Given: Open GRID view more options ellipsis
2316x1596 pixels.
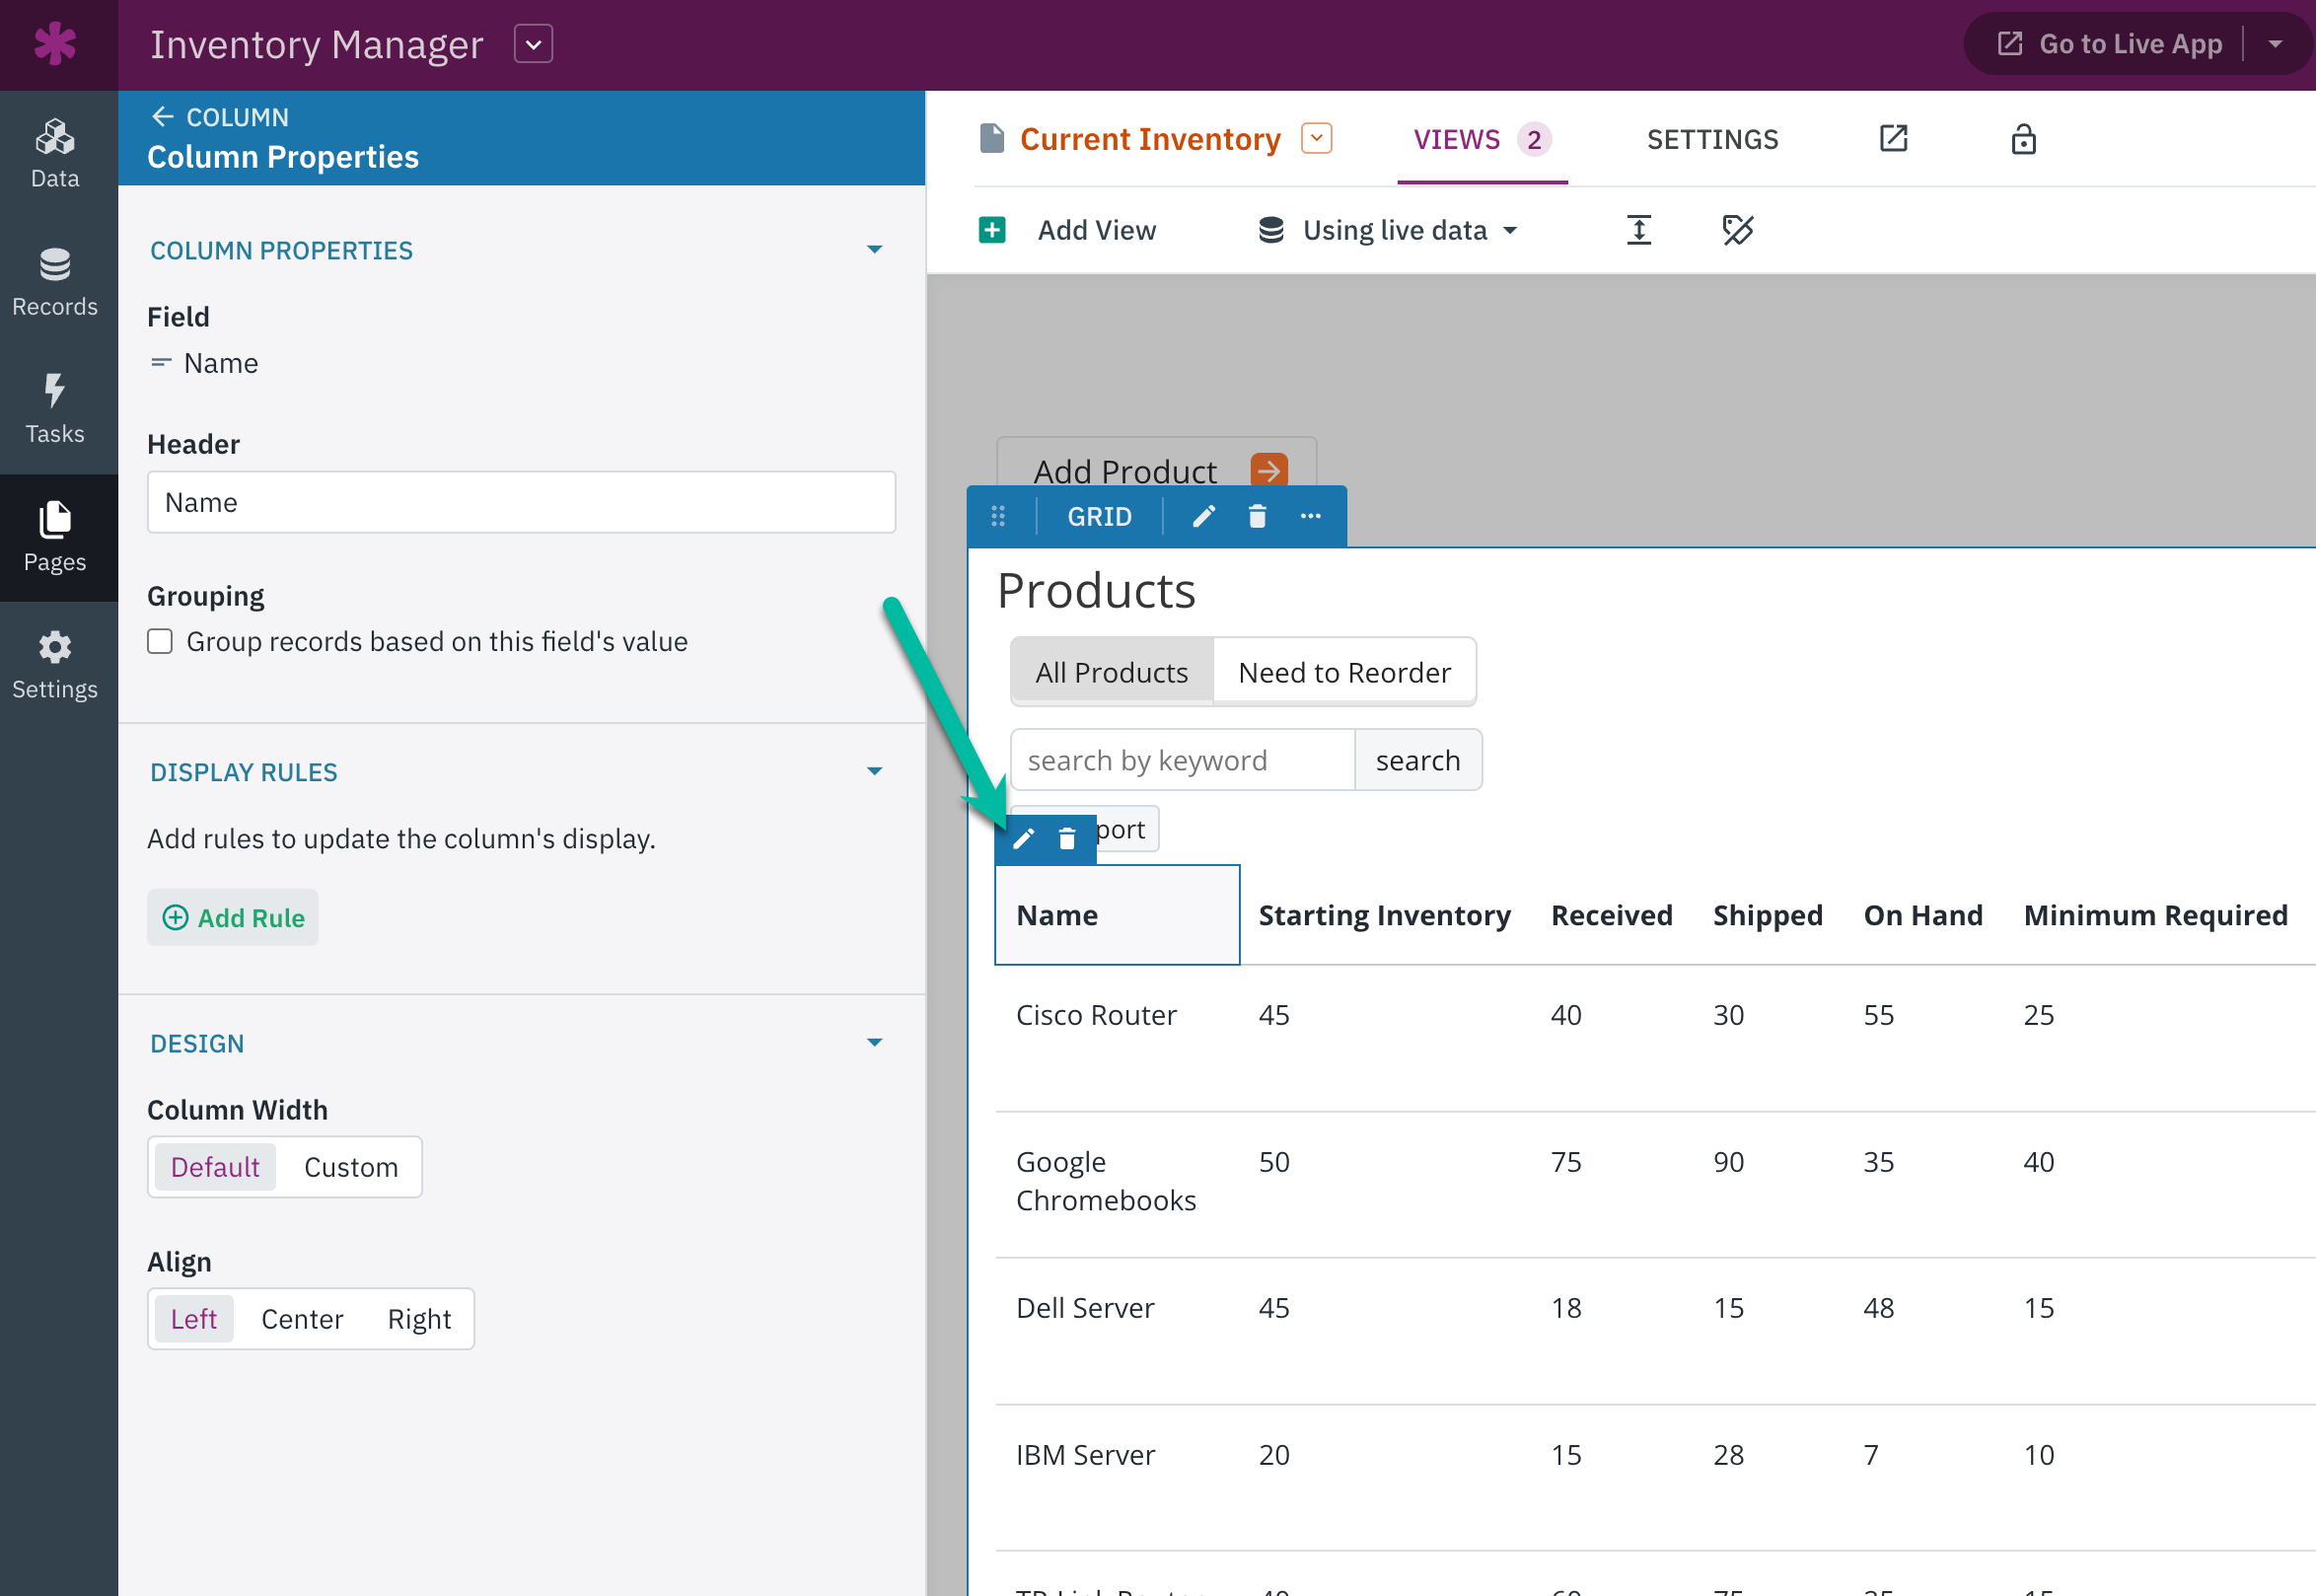Looking at the screenshot, I should pos(1310,516).
